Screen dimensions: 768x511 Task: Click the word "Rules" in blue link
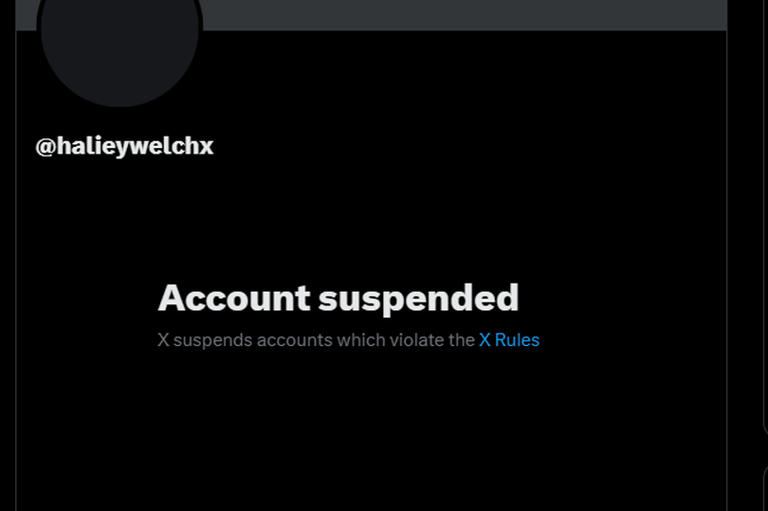tap(517, 340)
